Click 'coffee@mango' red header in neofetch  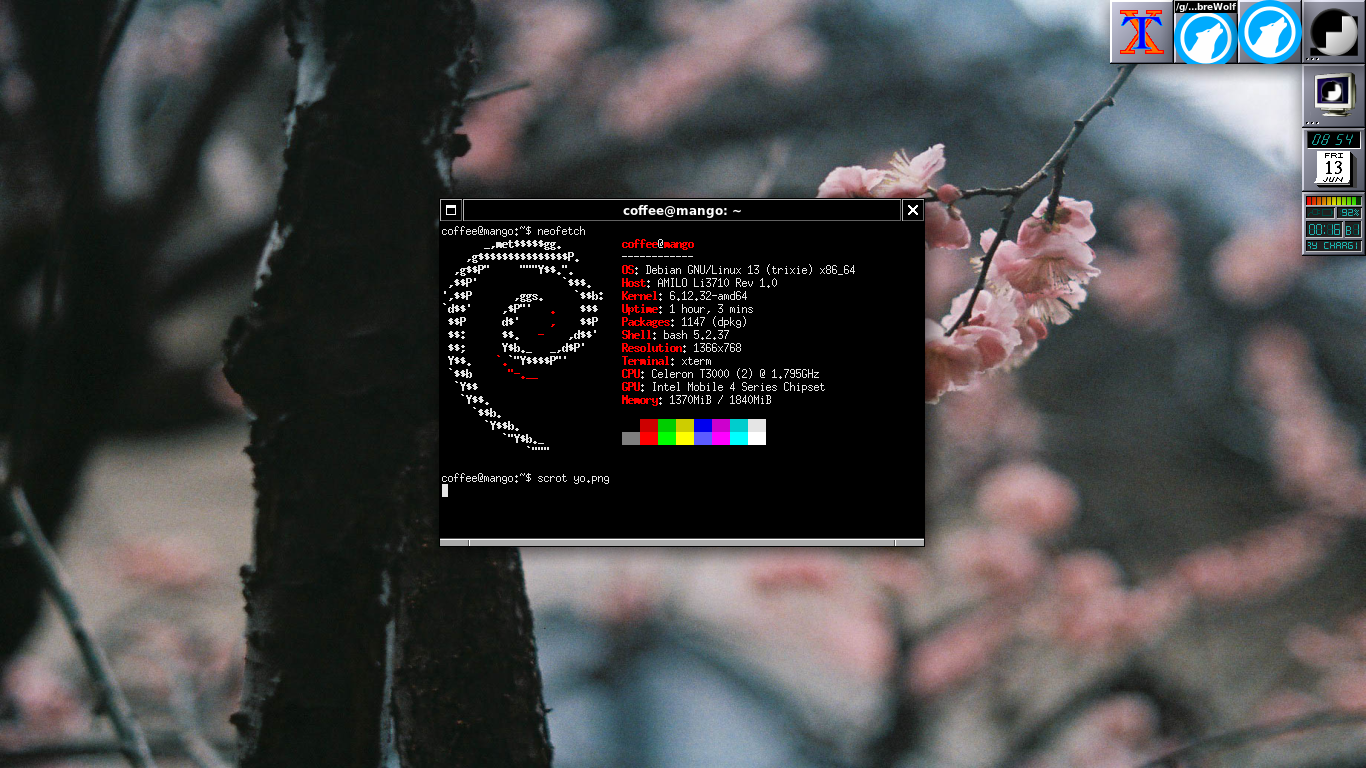[x=657, y=244]
